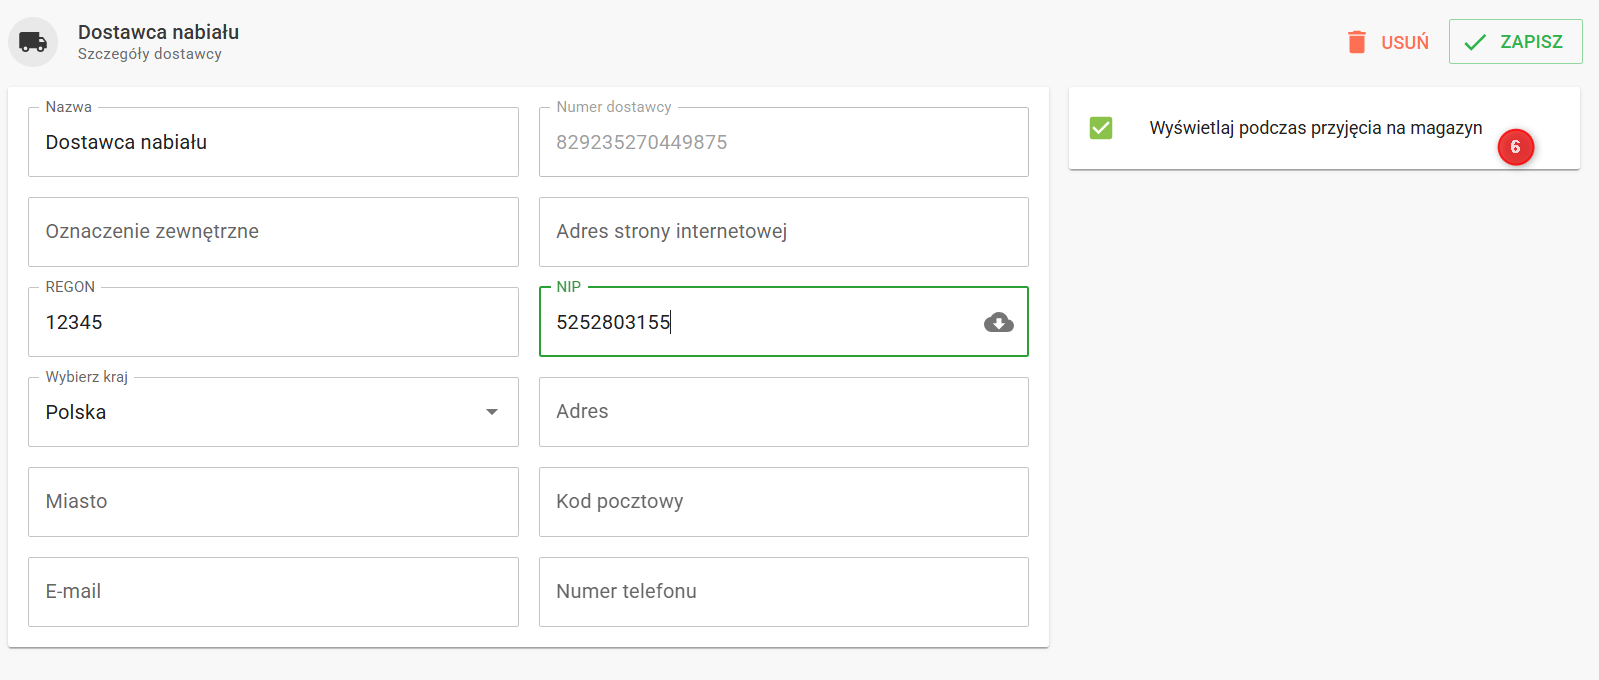Expand the country dropdown arrow
This screenshot has width=1599, height=680.
[x=492, y=412]
